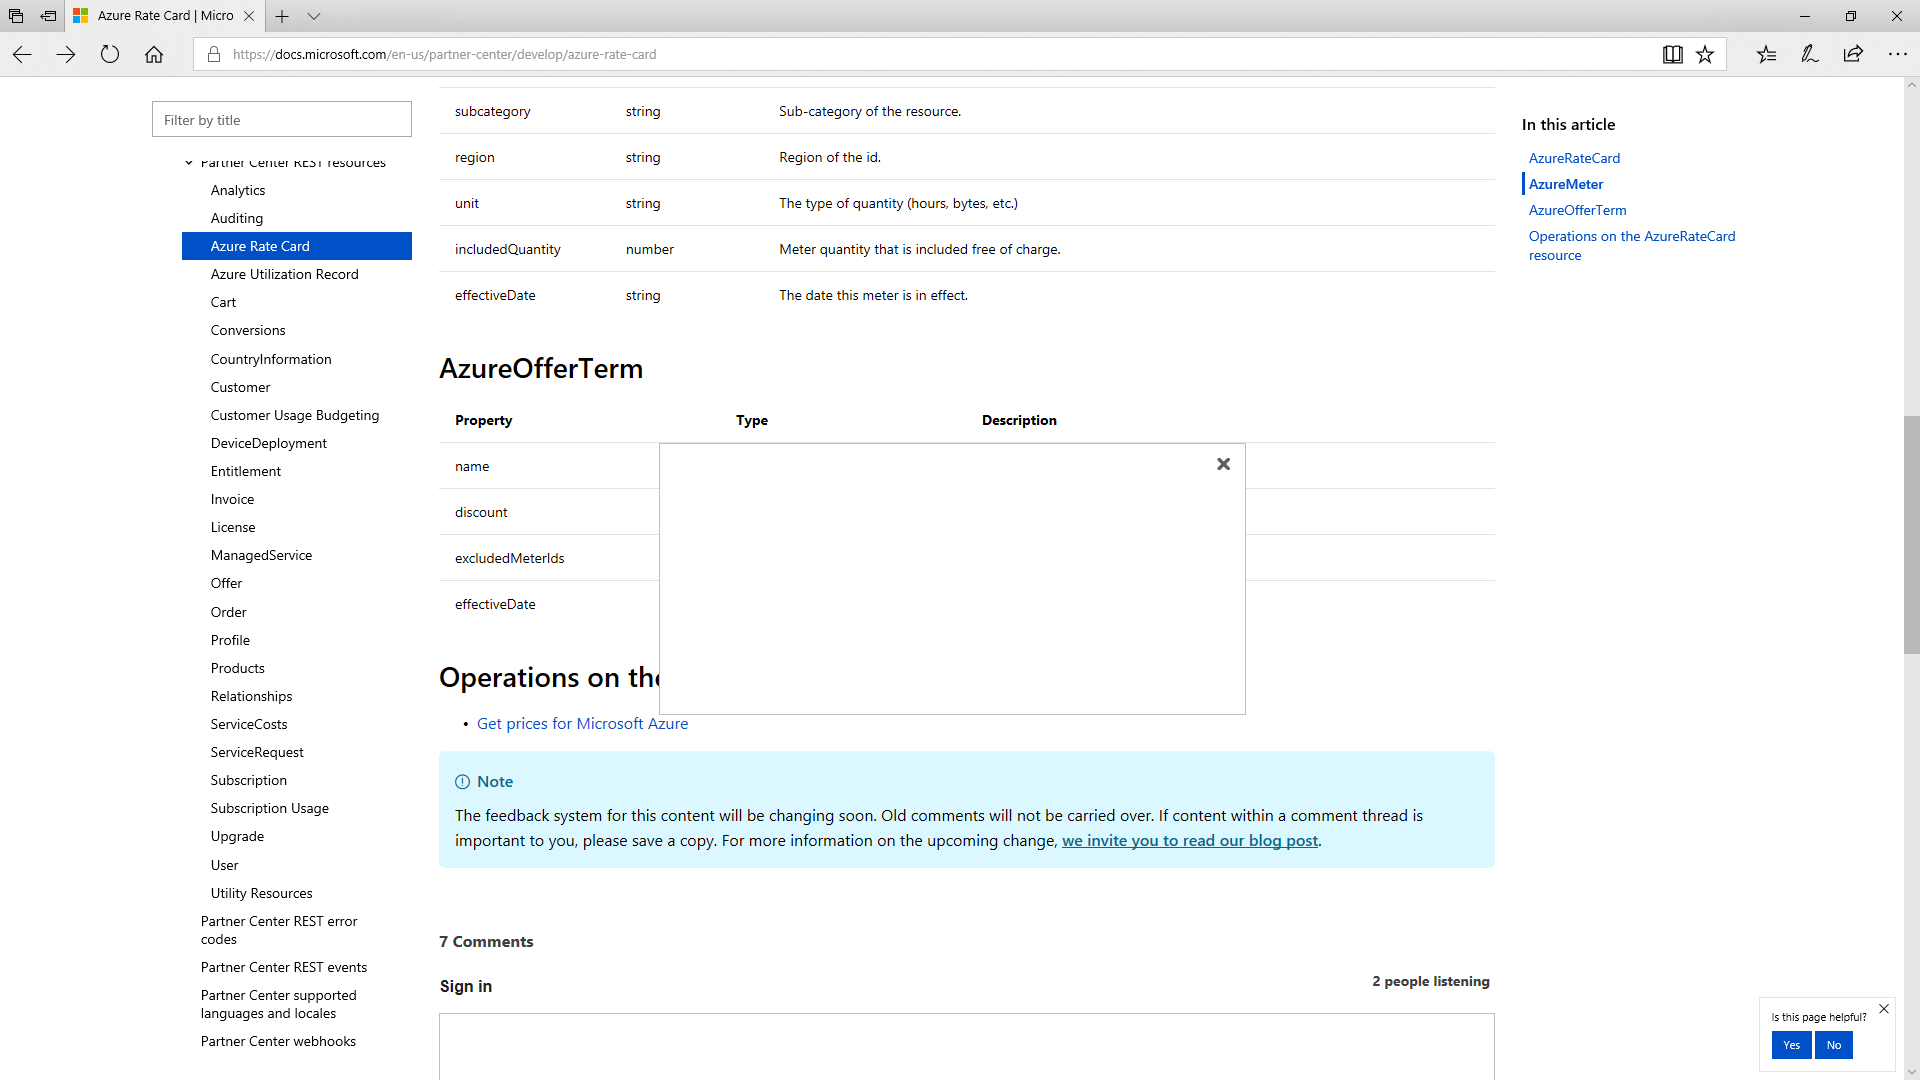Click No on the page helpful survey
Screen dimensions: 1920x1080
1833,1044
